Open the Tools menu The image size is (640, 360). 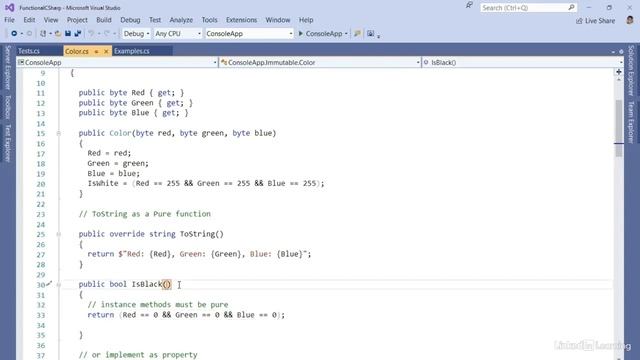click(209, 20)
